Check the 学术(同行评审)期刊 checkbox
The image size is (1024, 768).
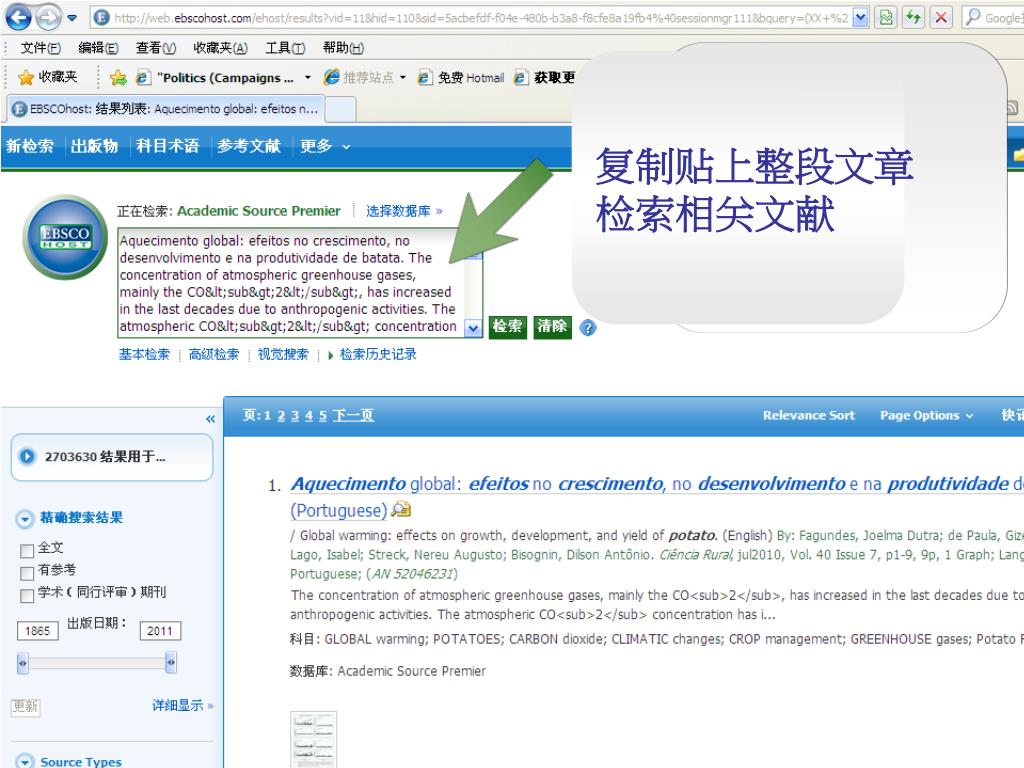(27, 596)
